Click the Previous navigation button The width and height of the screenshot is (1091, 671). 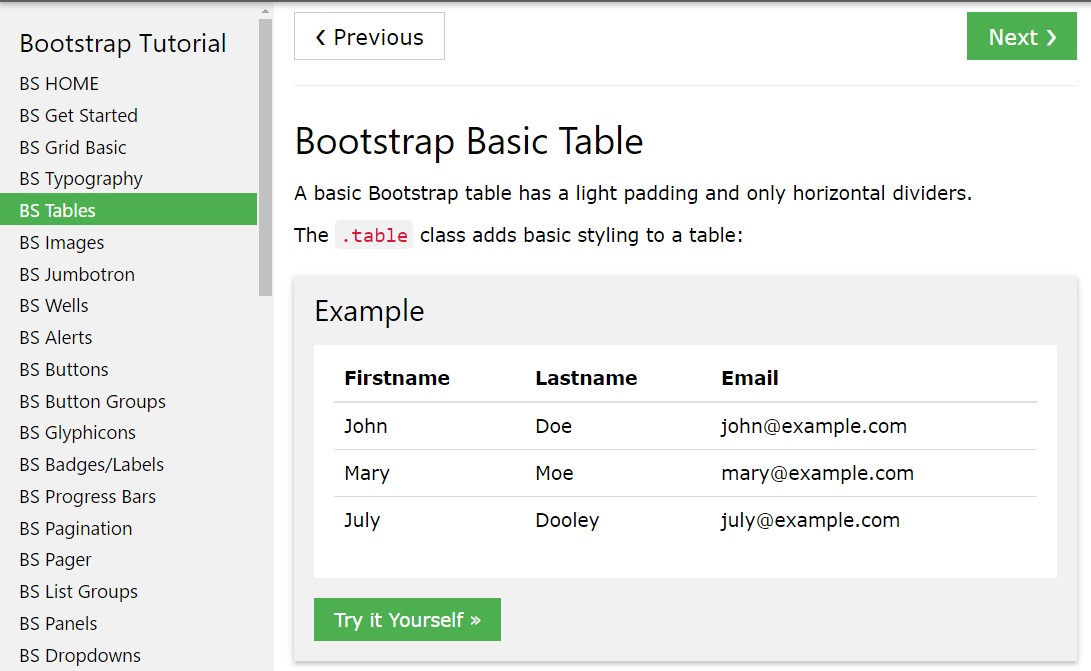click(x=369, y=37)
